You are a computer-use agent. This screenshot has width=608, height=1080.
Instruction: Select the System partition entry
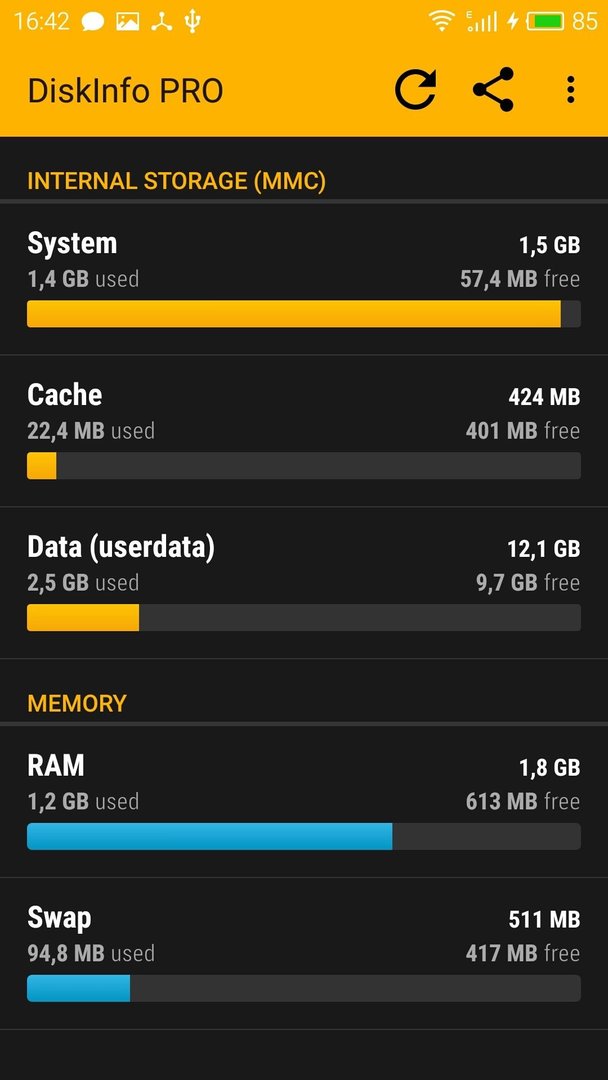coord(304,280)
